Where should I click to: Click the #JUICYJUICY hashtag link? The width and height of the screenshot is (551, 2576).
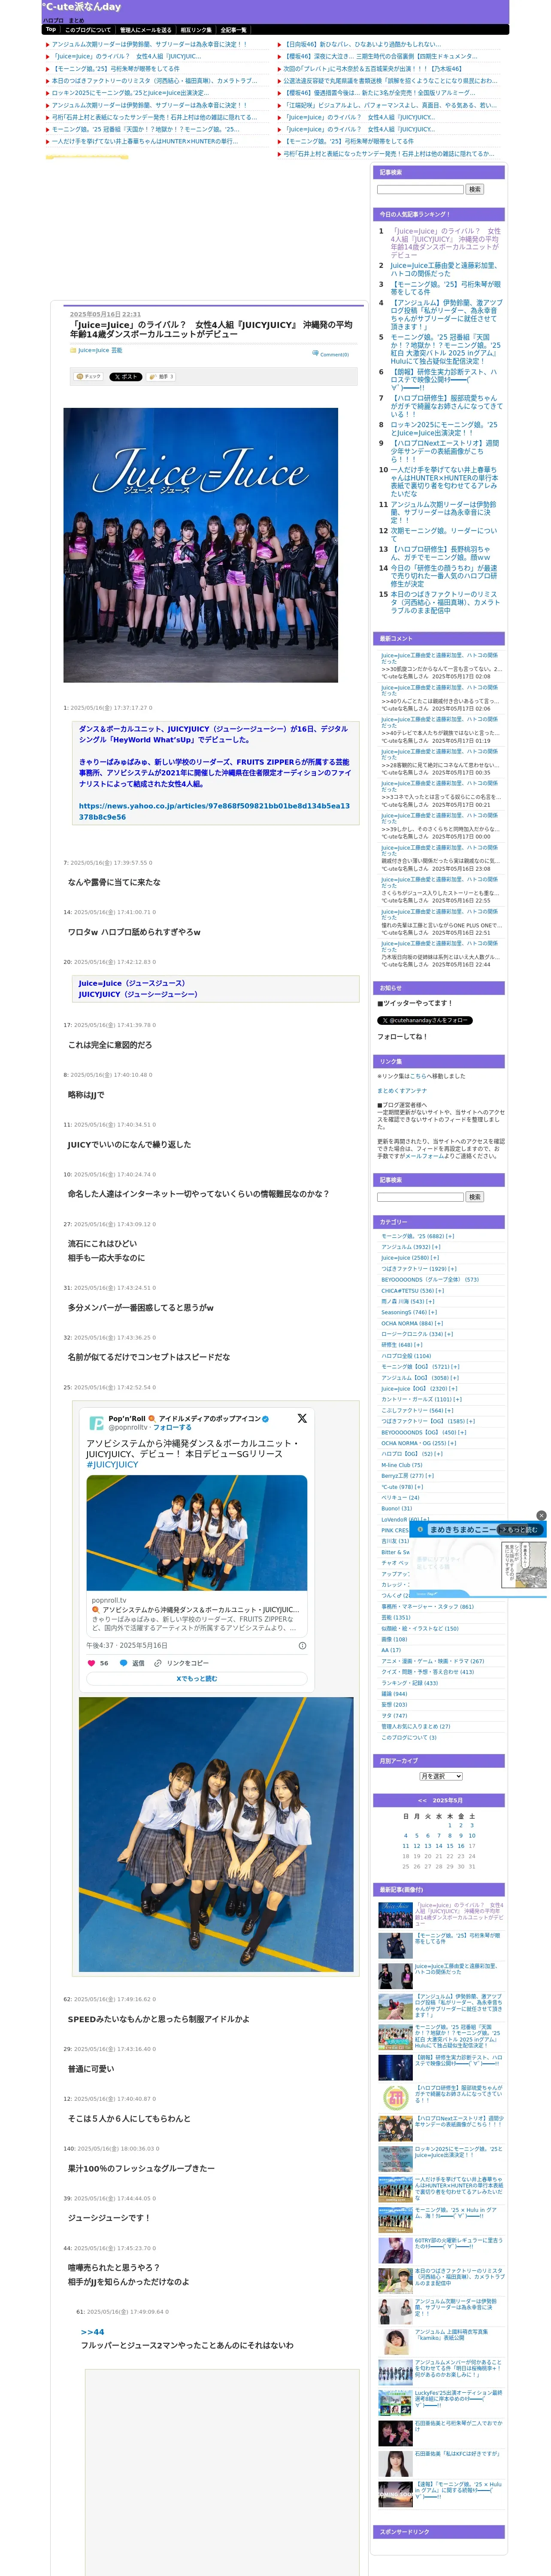click(x=112, y=1465)
